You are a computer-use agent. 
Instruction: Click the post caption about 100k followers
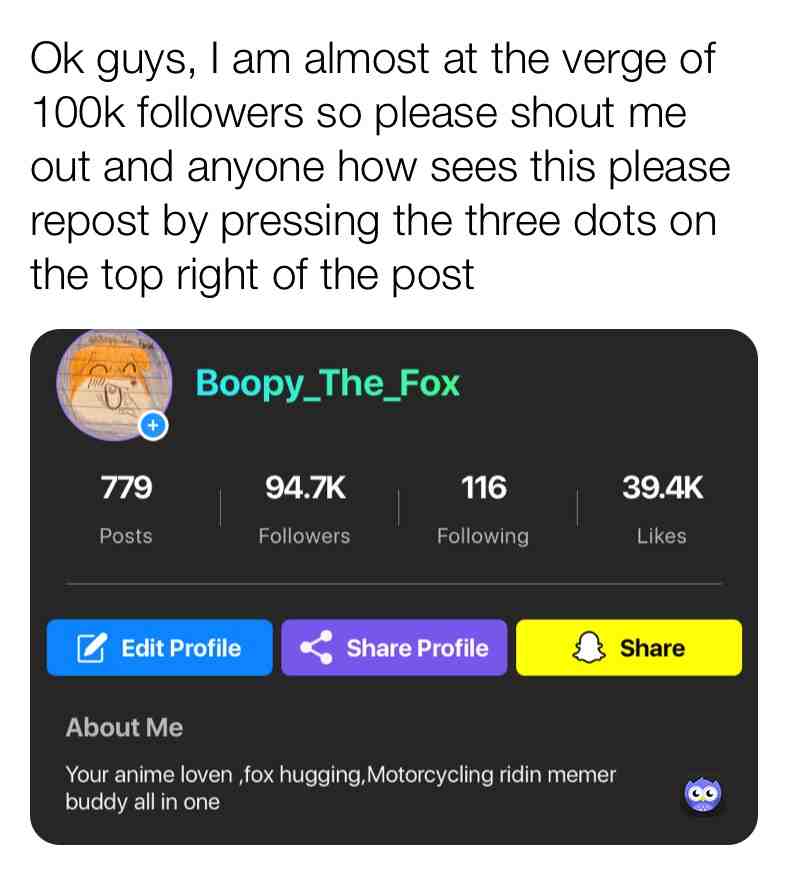click(379, 166)
